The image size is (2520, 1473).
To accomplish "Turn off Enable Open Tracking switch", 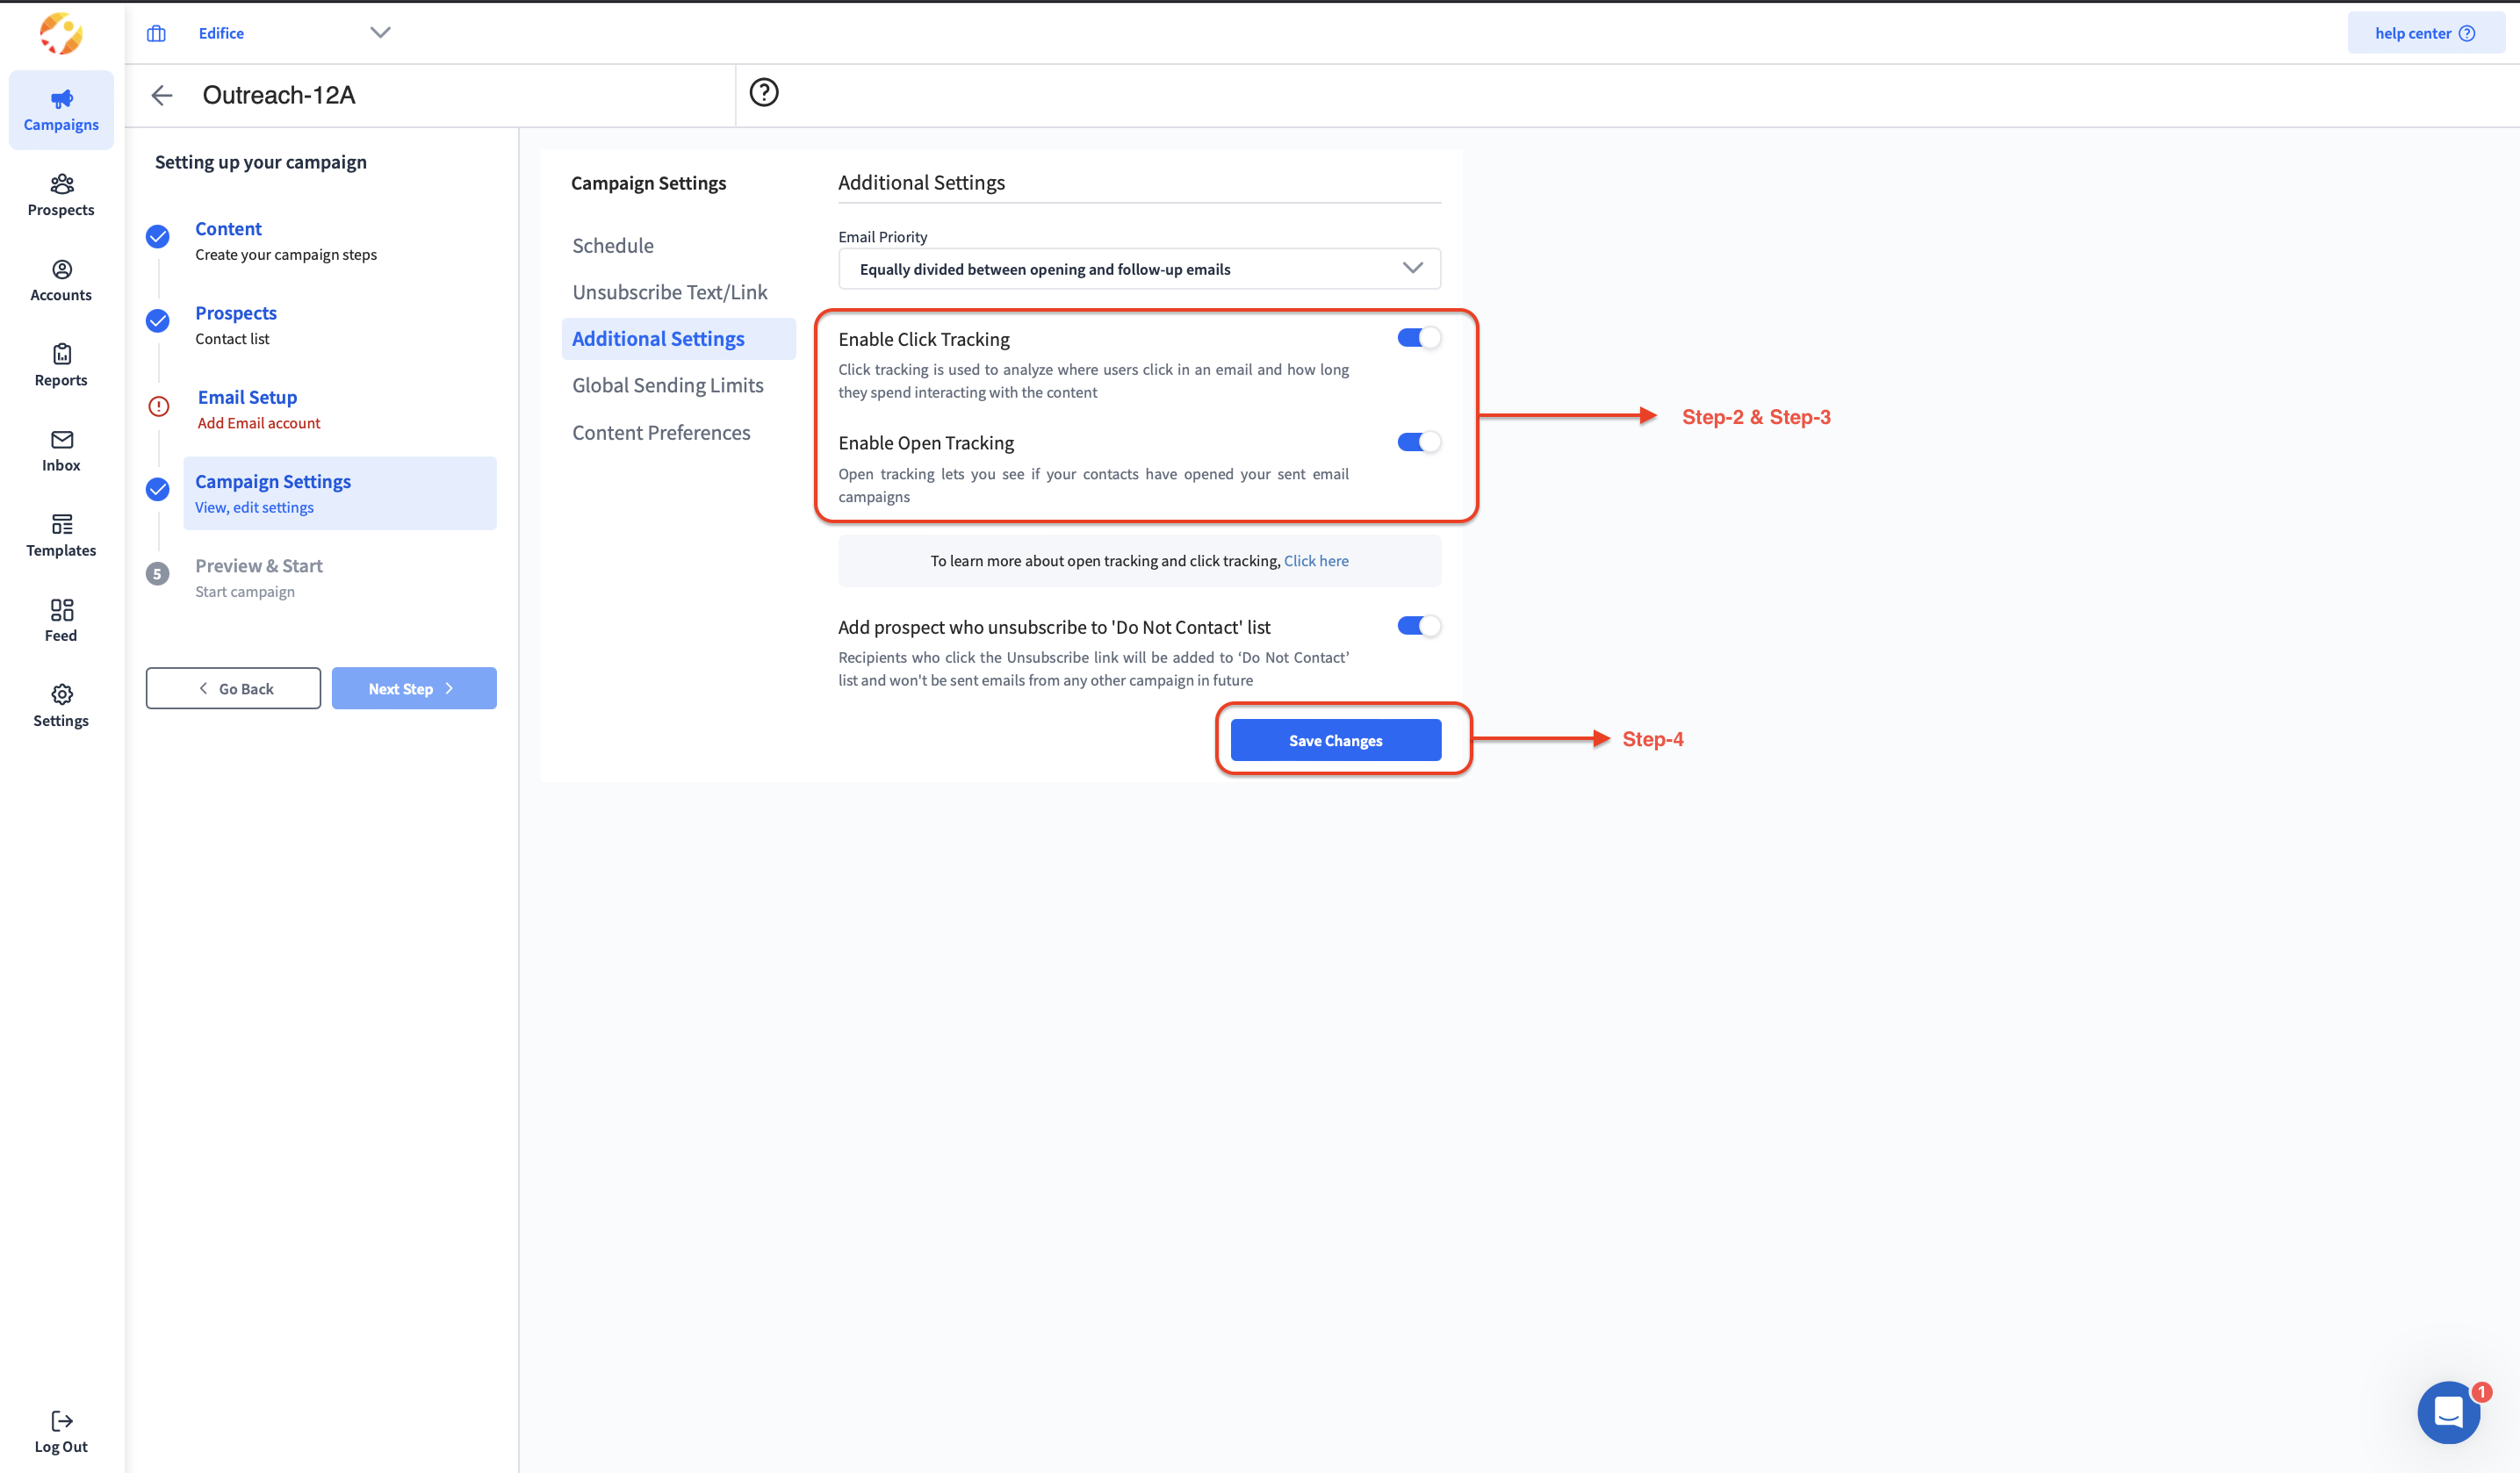I will pyautogui.click(x=1418, y=442).
